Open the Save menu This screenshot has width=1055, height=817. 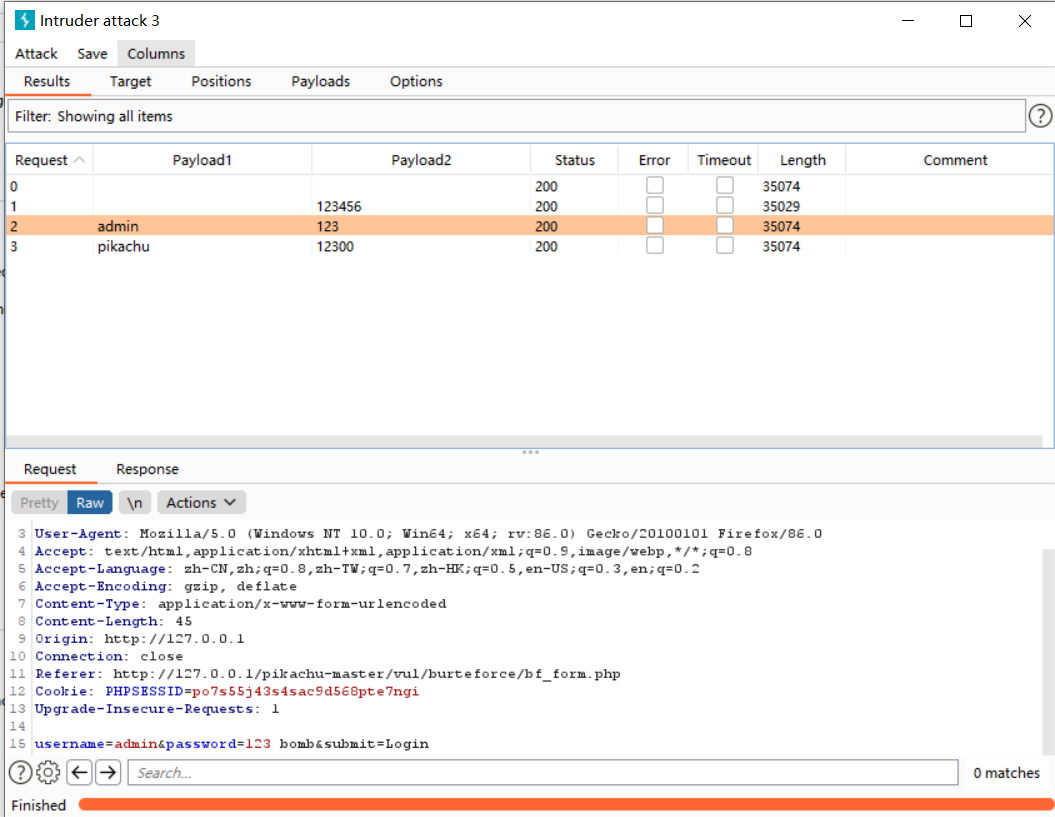click(92, 54)
